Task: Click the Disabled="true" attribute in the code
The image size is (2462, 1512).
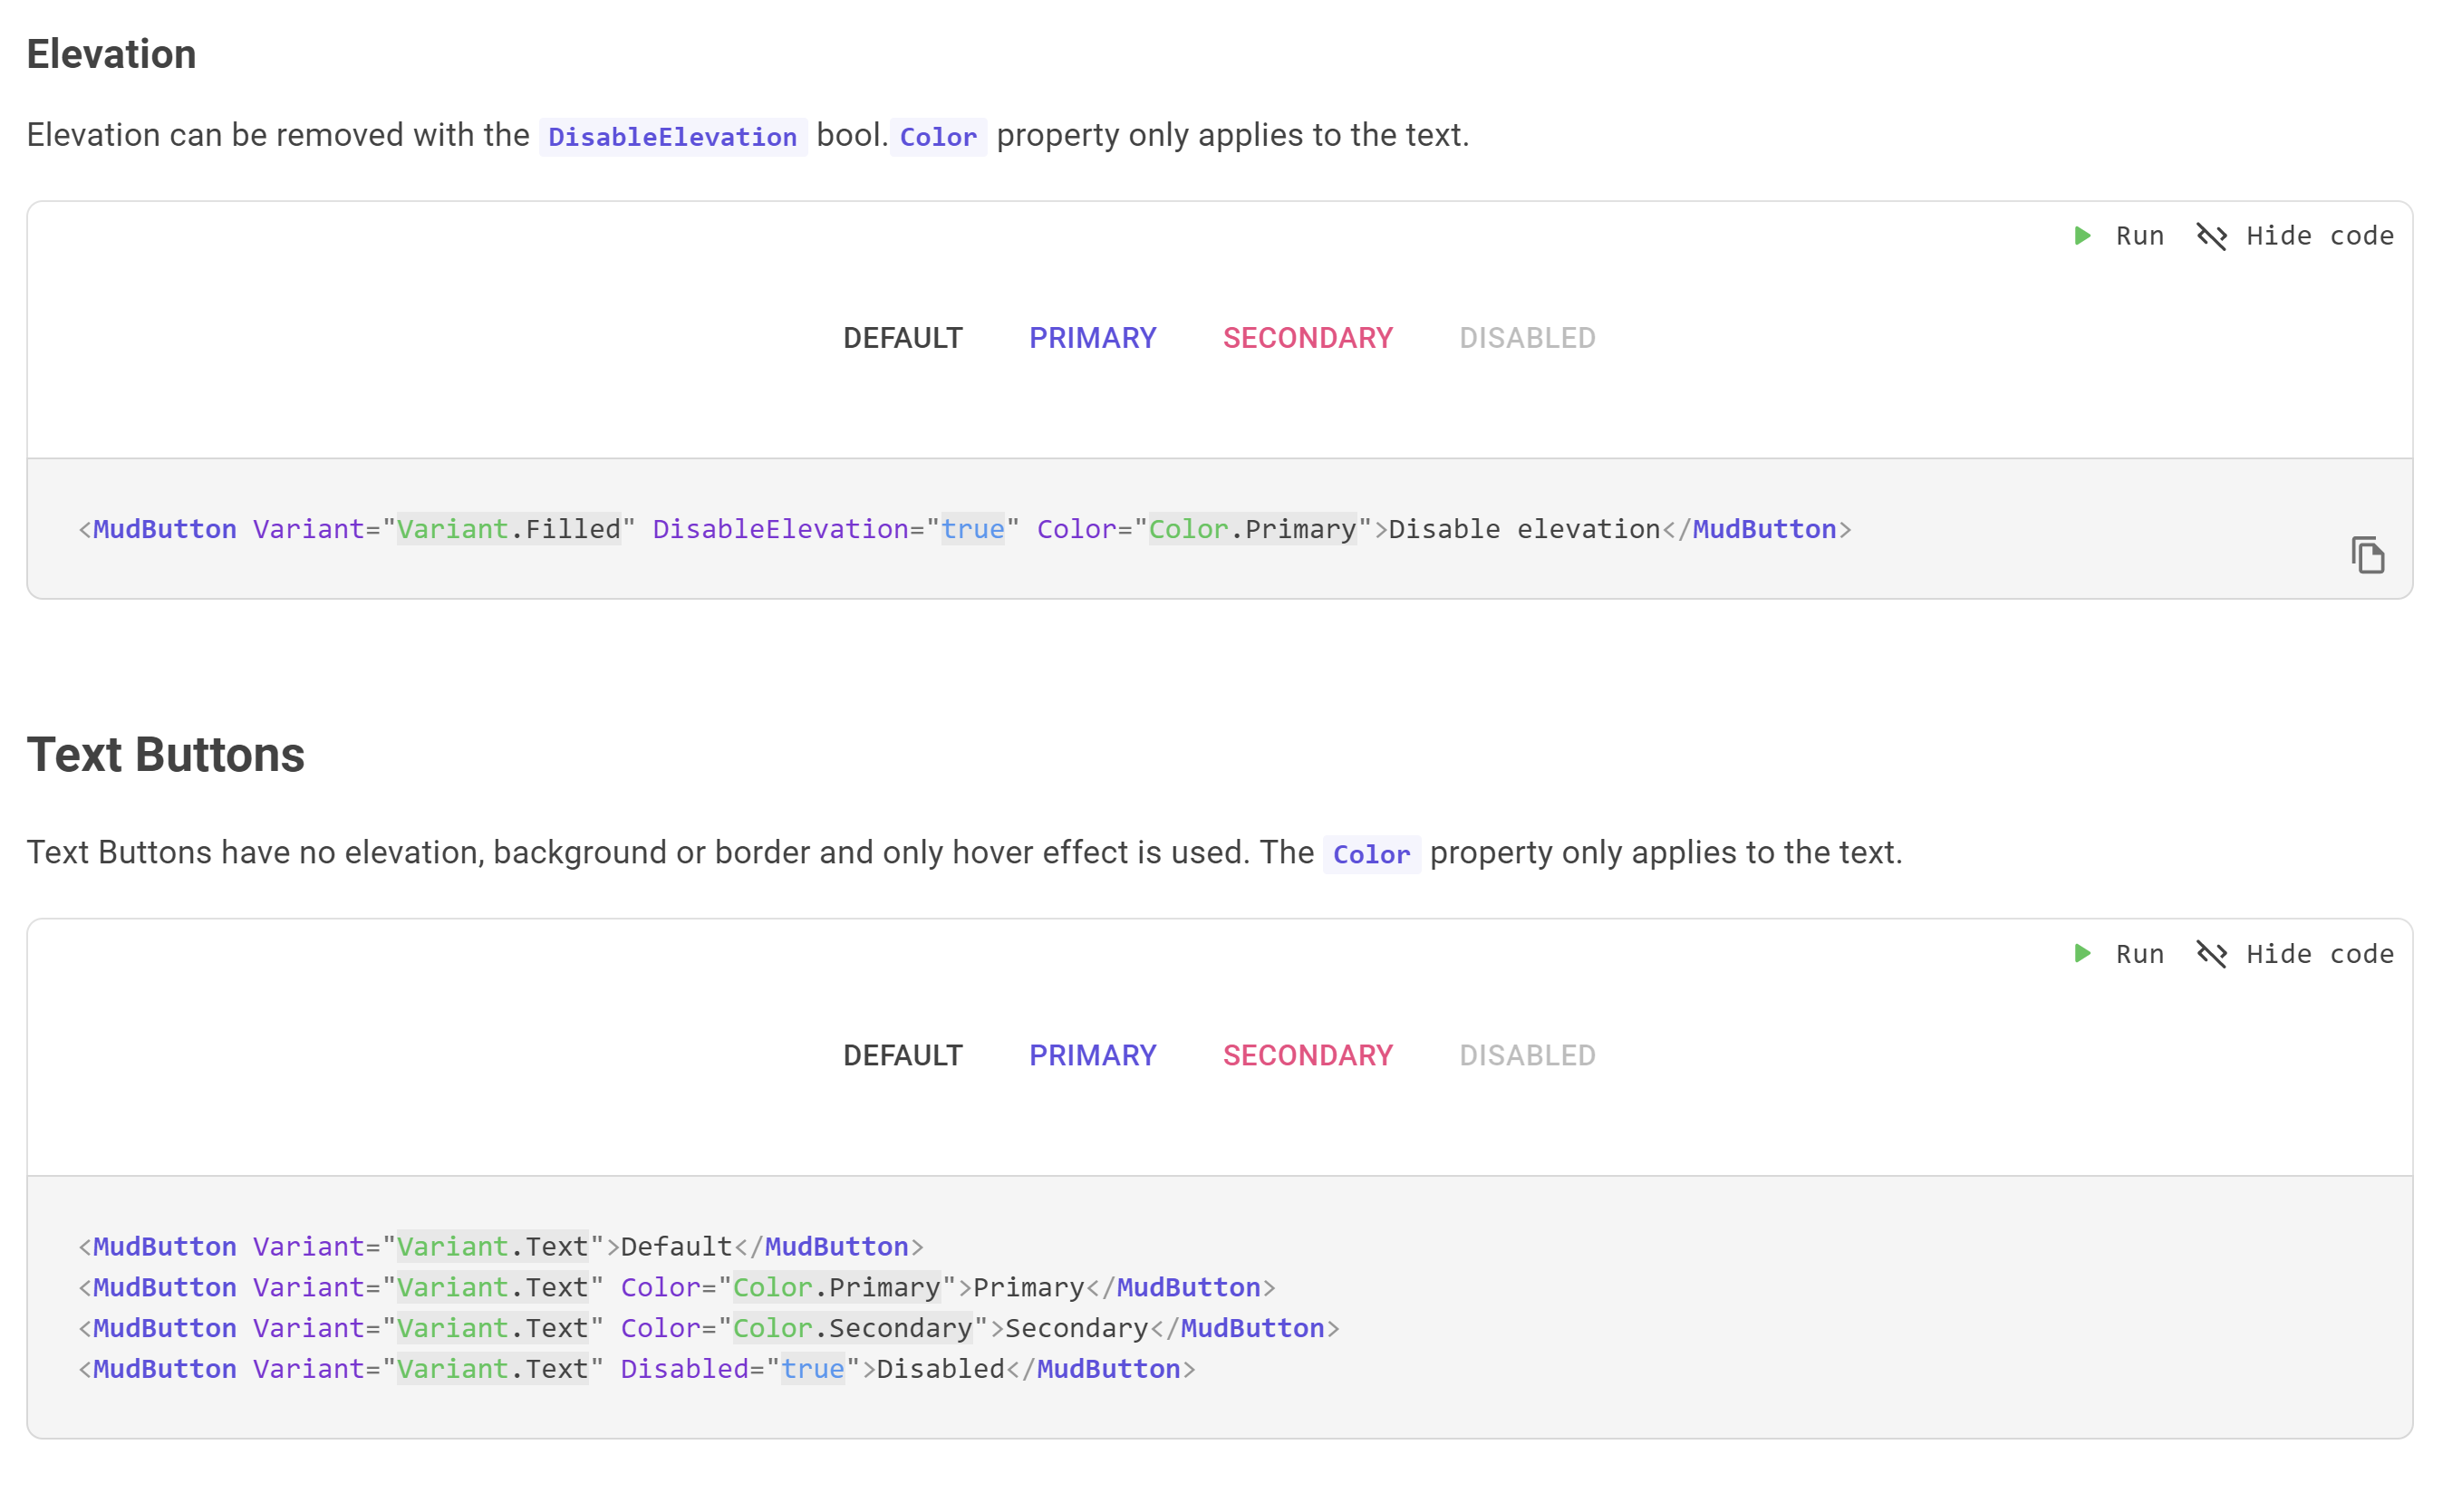Action: pyautogui.click(x=740, y=1368)
